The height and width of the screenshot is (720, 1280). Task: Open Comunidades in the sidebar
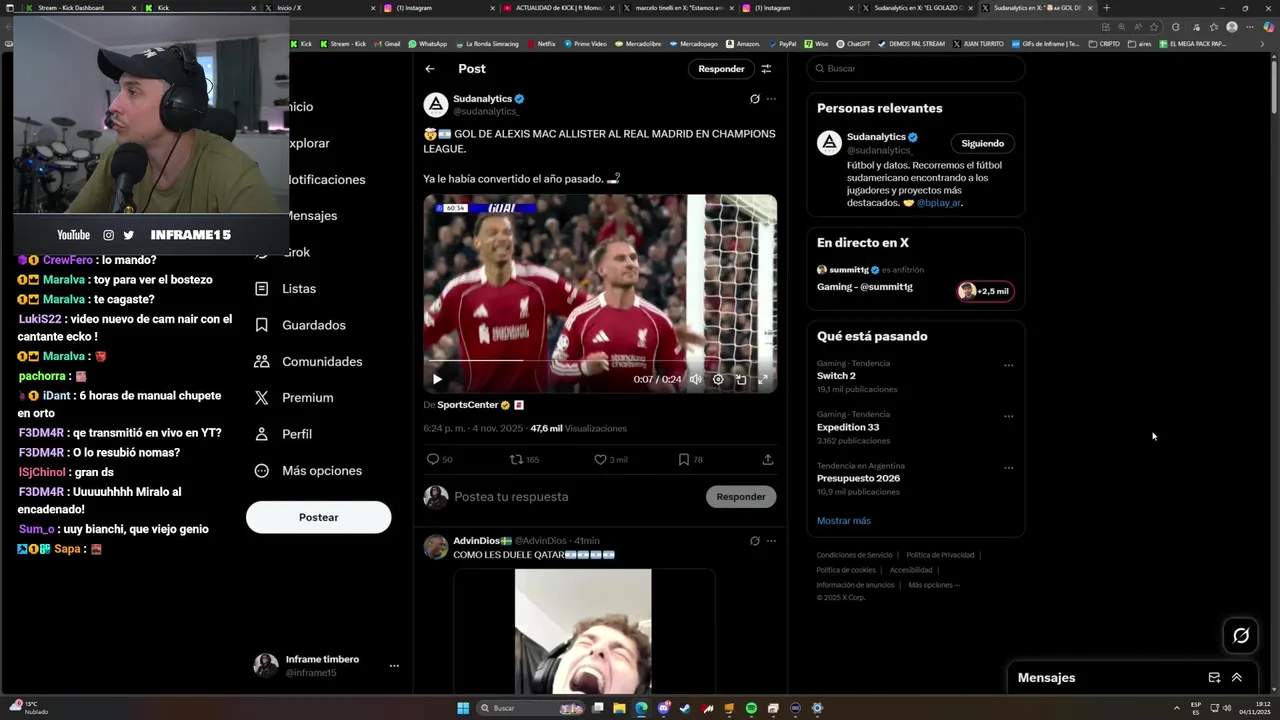point(308,362)
